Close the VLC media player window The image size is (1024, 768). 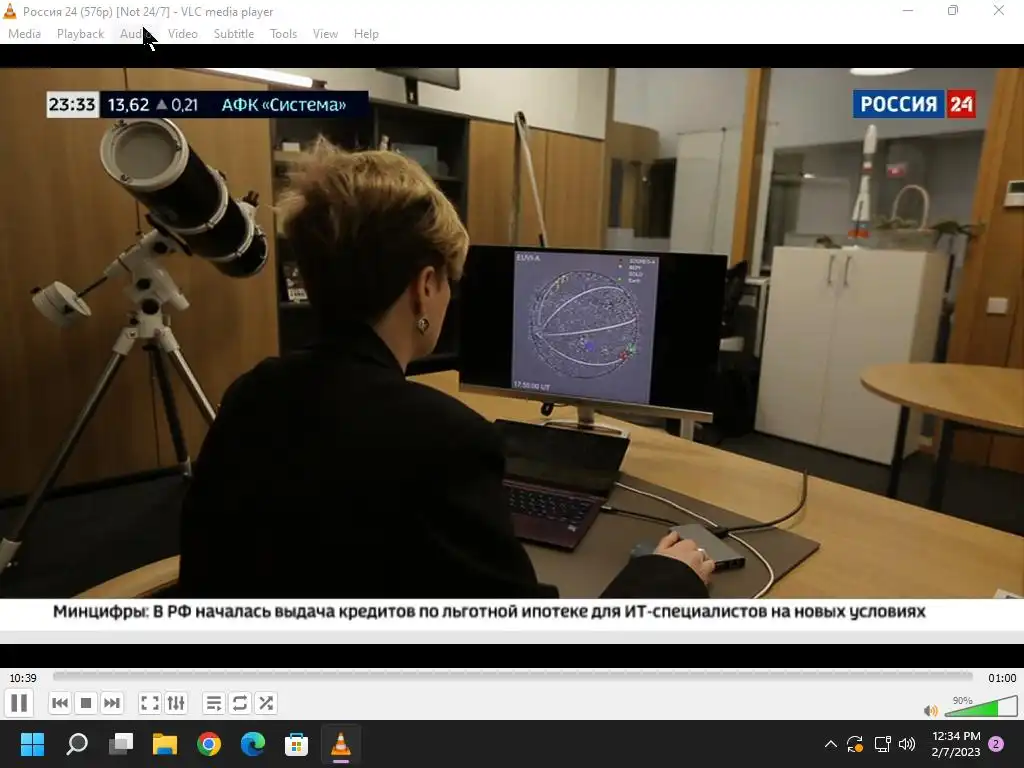click(999, 10)
